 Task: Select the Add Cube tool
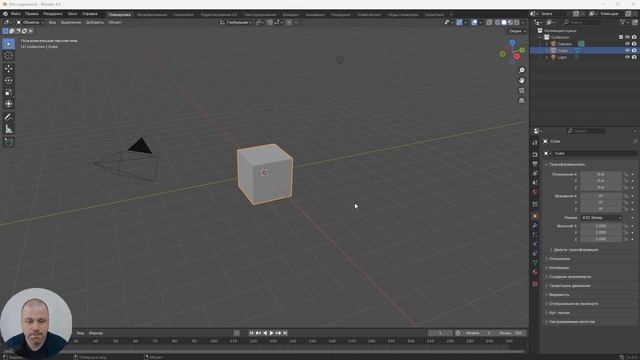click(9, 142)
